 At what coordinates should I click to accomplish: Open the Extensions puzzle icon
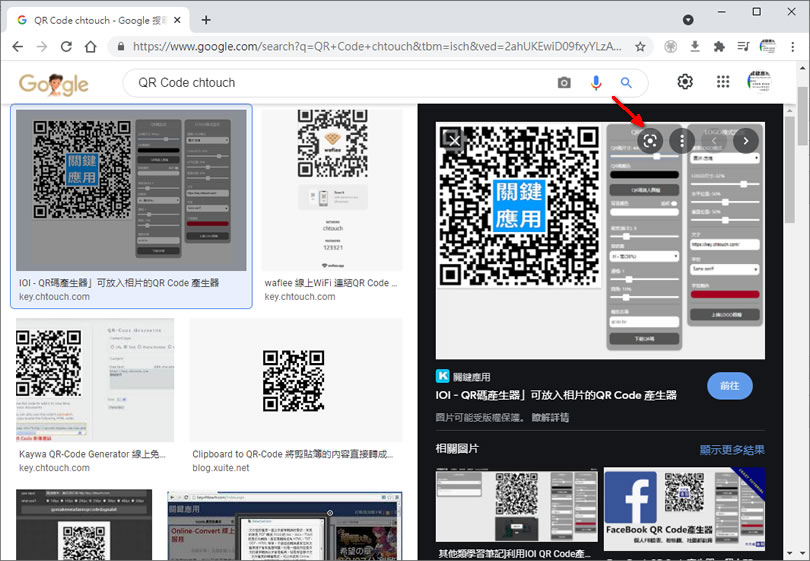click(x=719, y=46)
